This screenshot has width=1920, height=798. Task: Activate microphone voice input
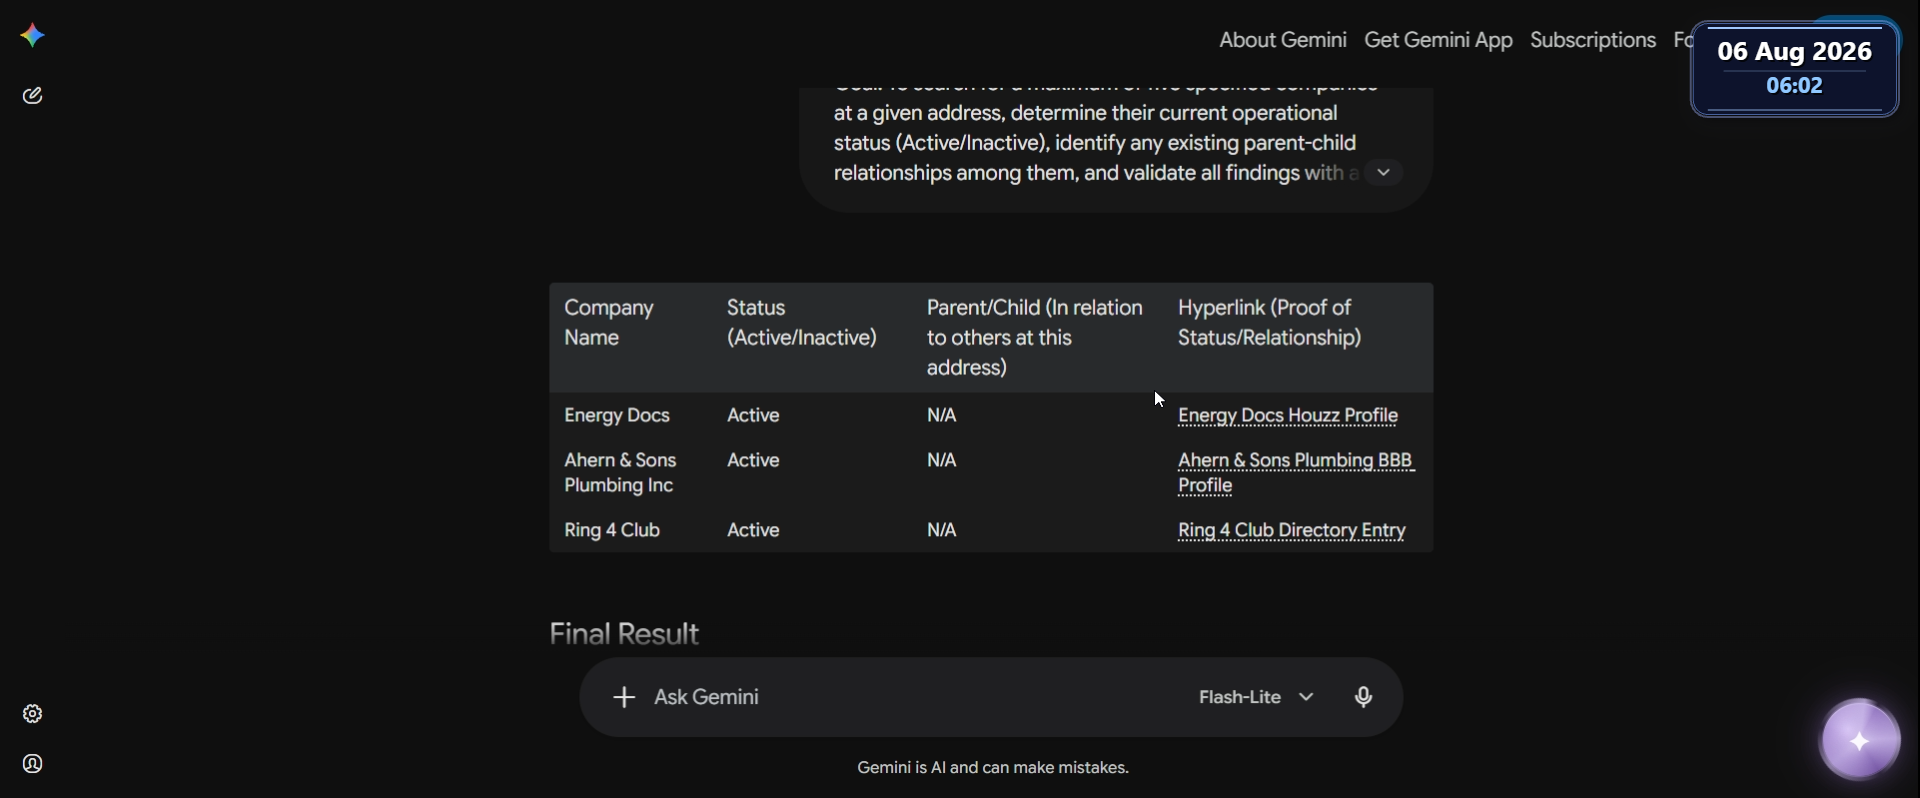(x=1364, y=697)
